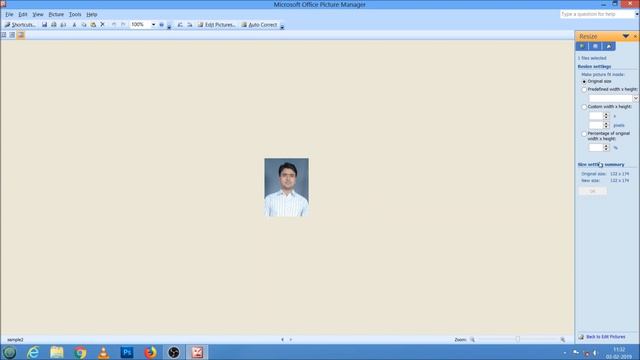This screenshot has width=640, height=360.
Task: Open File Explorer from the taskbar
Action: point(57,352)
